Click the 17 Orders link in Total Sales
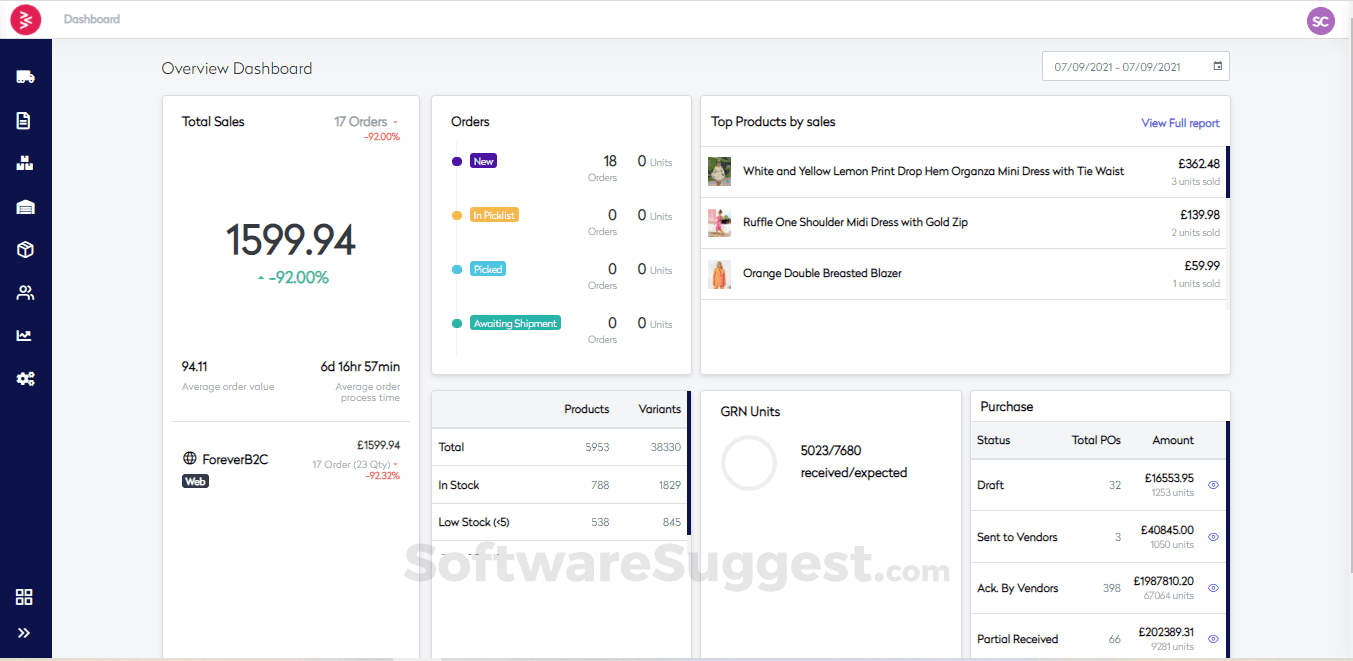Screen dimensions: 1353x661 (x=361, y=120)
